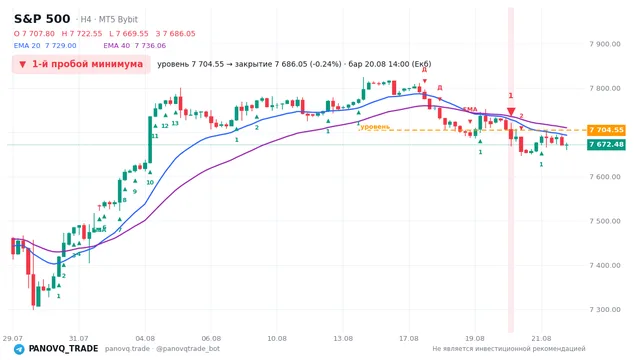The image size is (640, 360).
Task: Click the green 7 672.48 current price tag
Action: click(x=606, y=144)
